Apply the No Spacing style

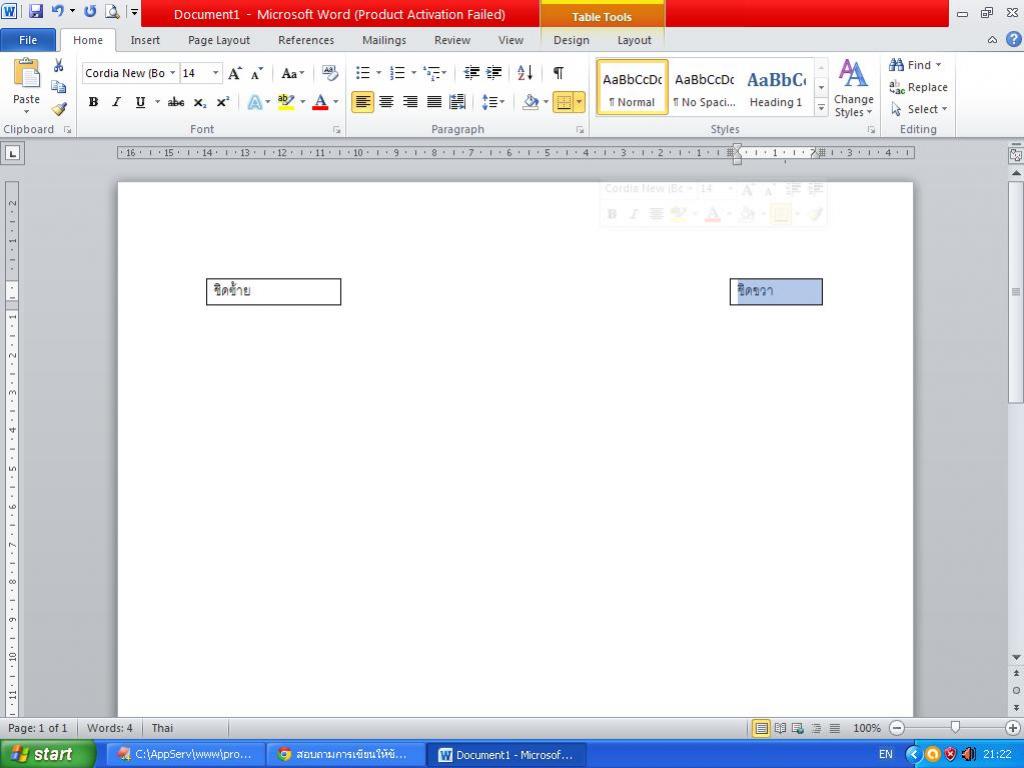tap(704, 88)
